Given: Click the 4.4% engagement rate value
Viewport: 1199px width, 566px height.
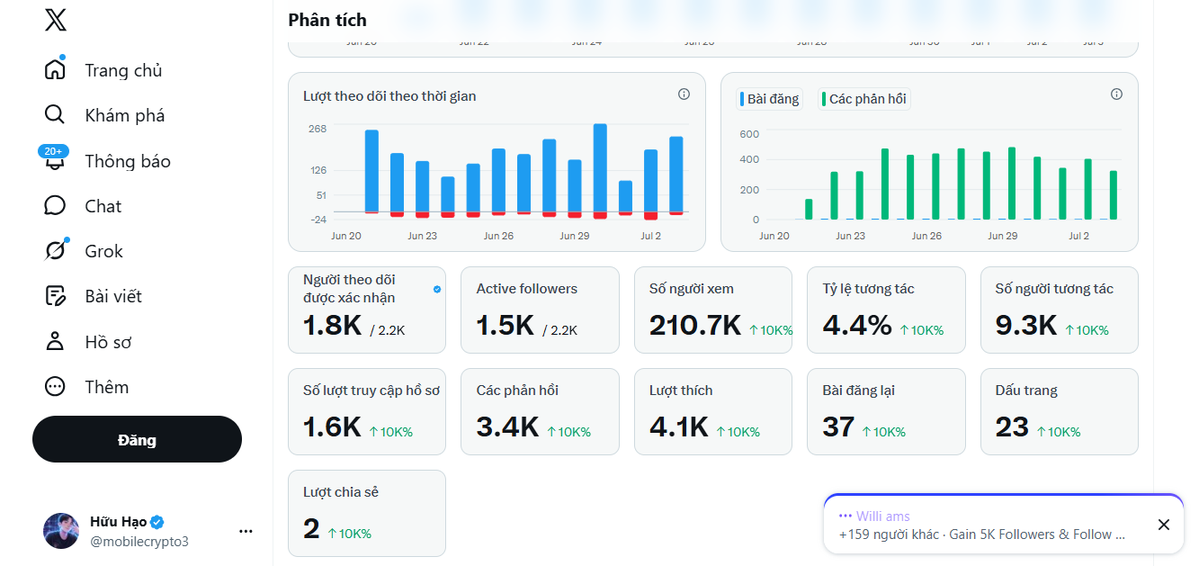Looking at the screenshot, I should (x=857, y=326).
